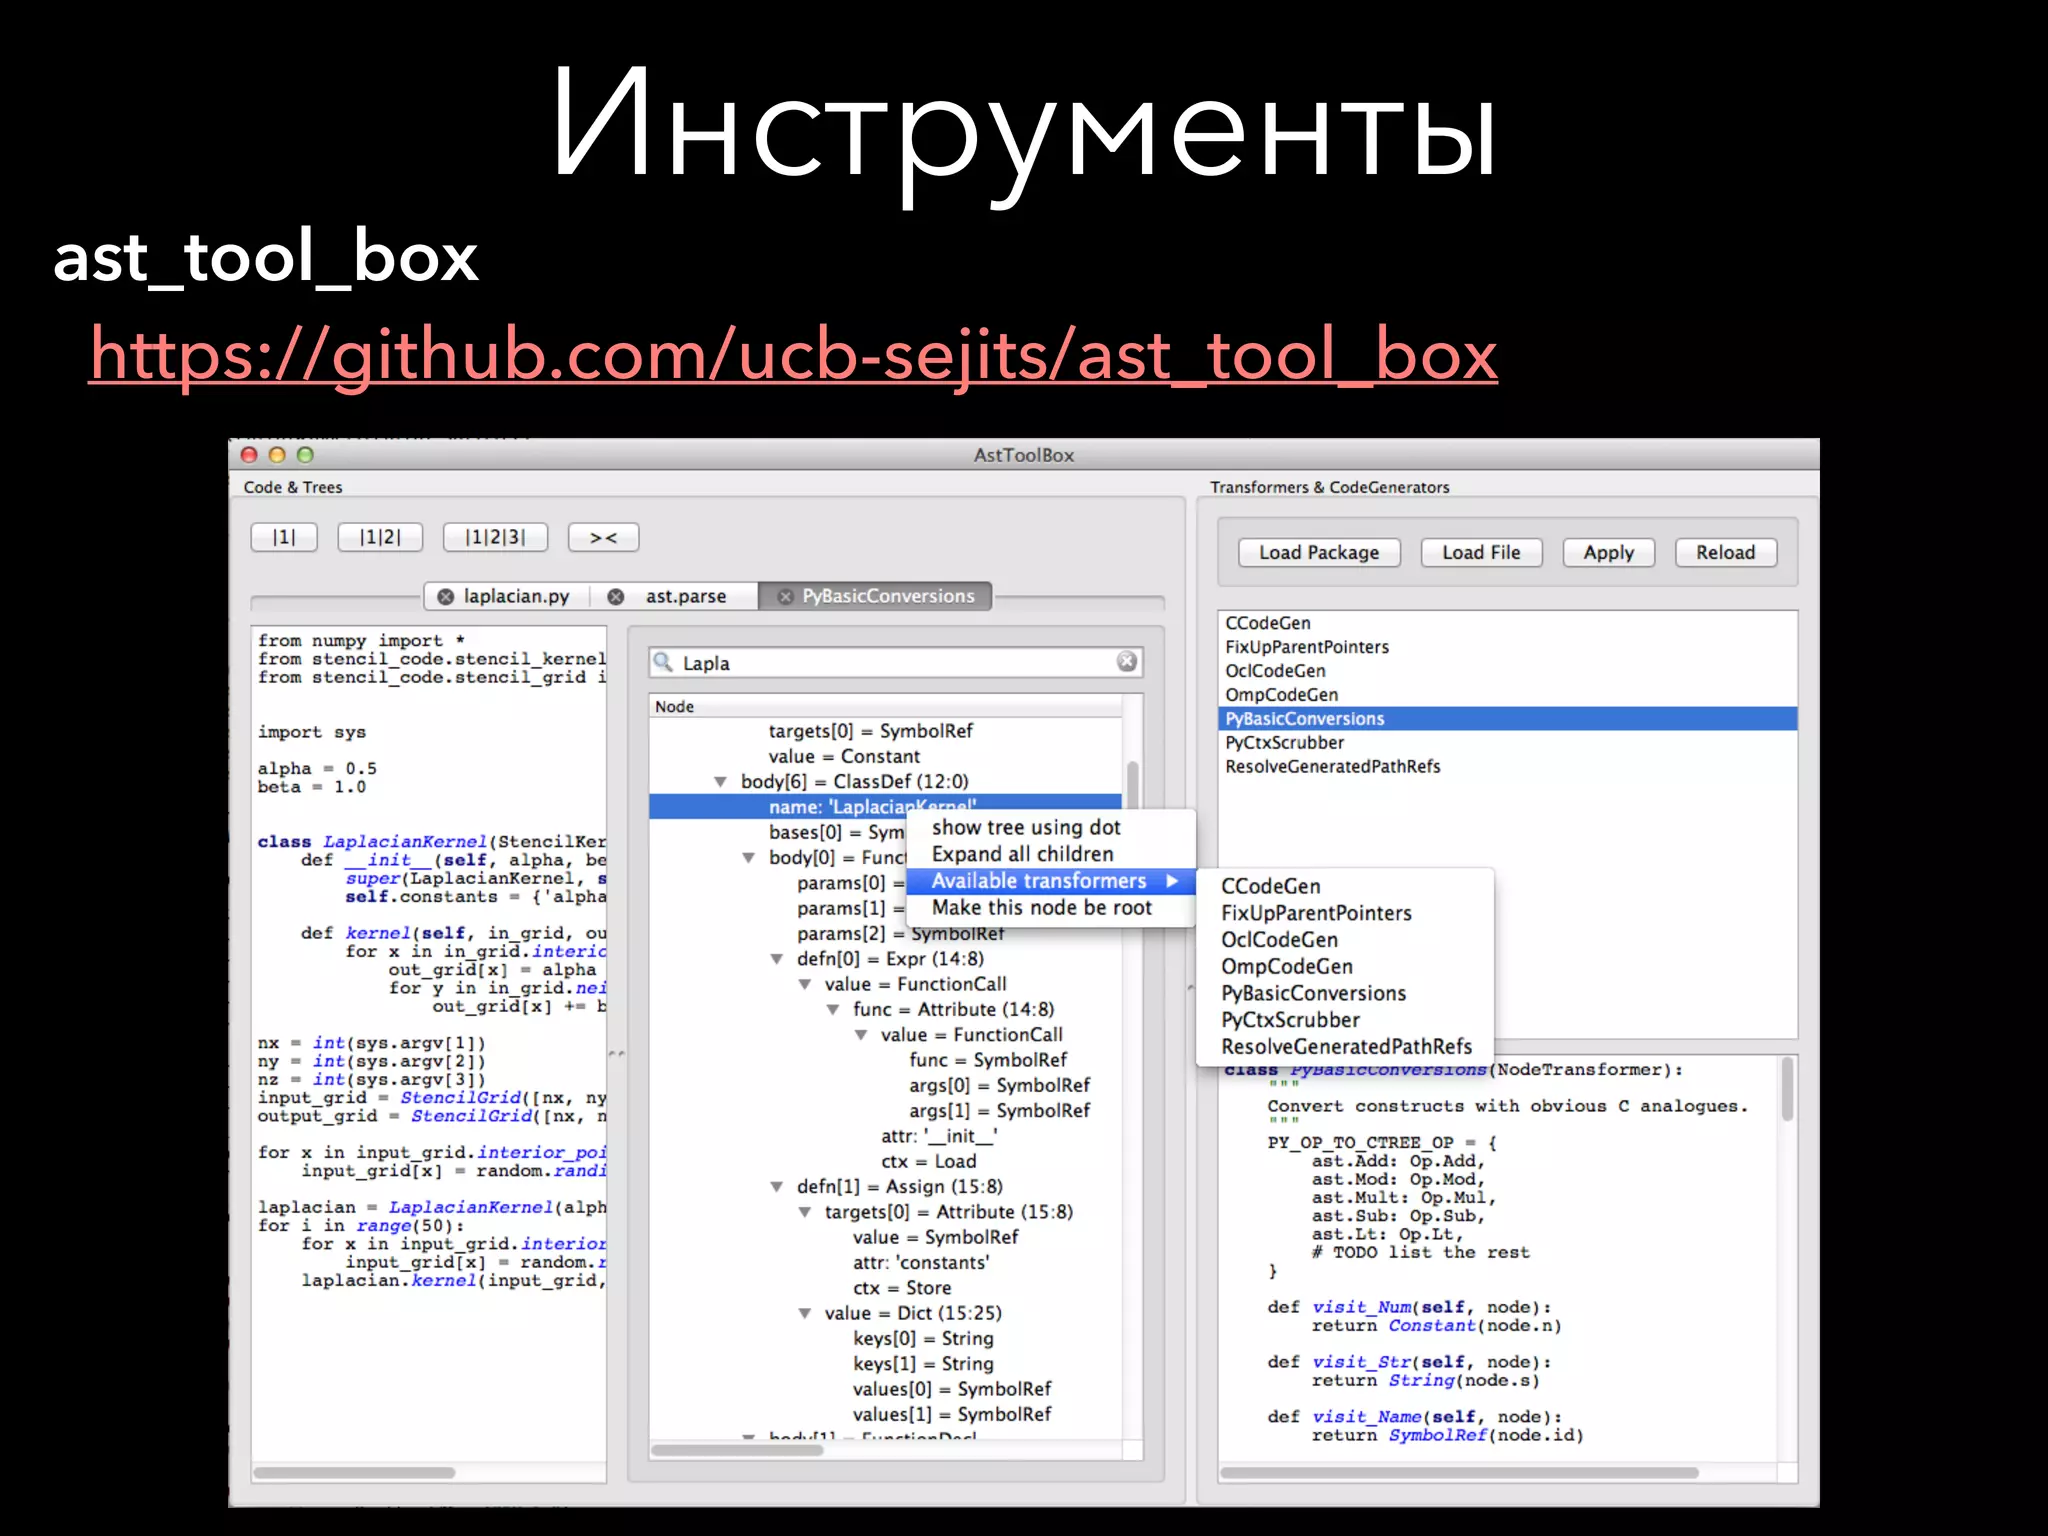
Task: Select ResolveGeneratedPathRefs in the transformers list
Action: pyautogui.click(x=1508, y=767)
